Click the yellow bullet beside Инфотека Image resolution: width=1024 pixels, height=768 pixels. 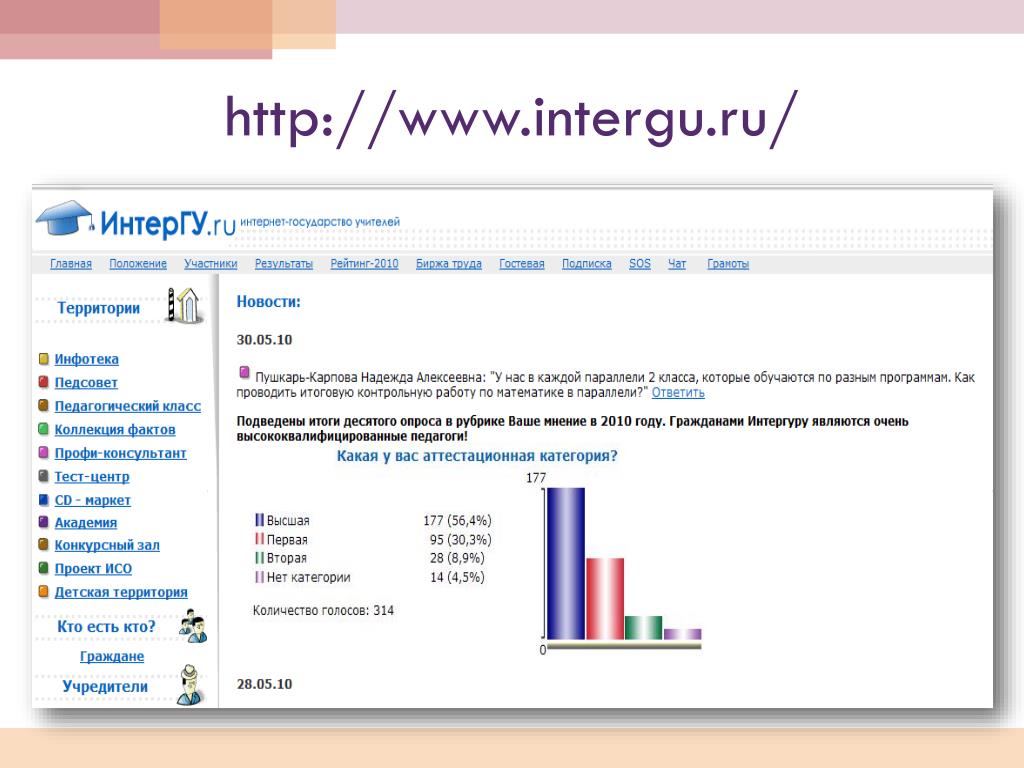(x=44, y=359)
